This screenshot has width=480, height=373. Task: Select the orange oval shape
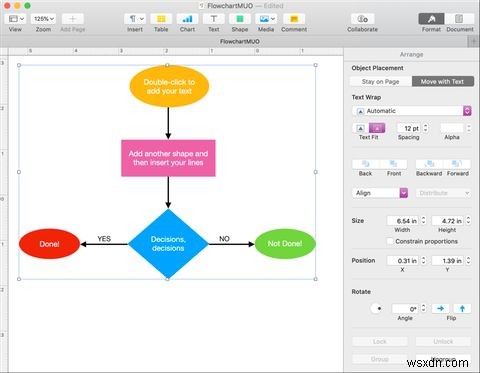(169, 86)
